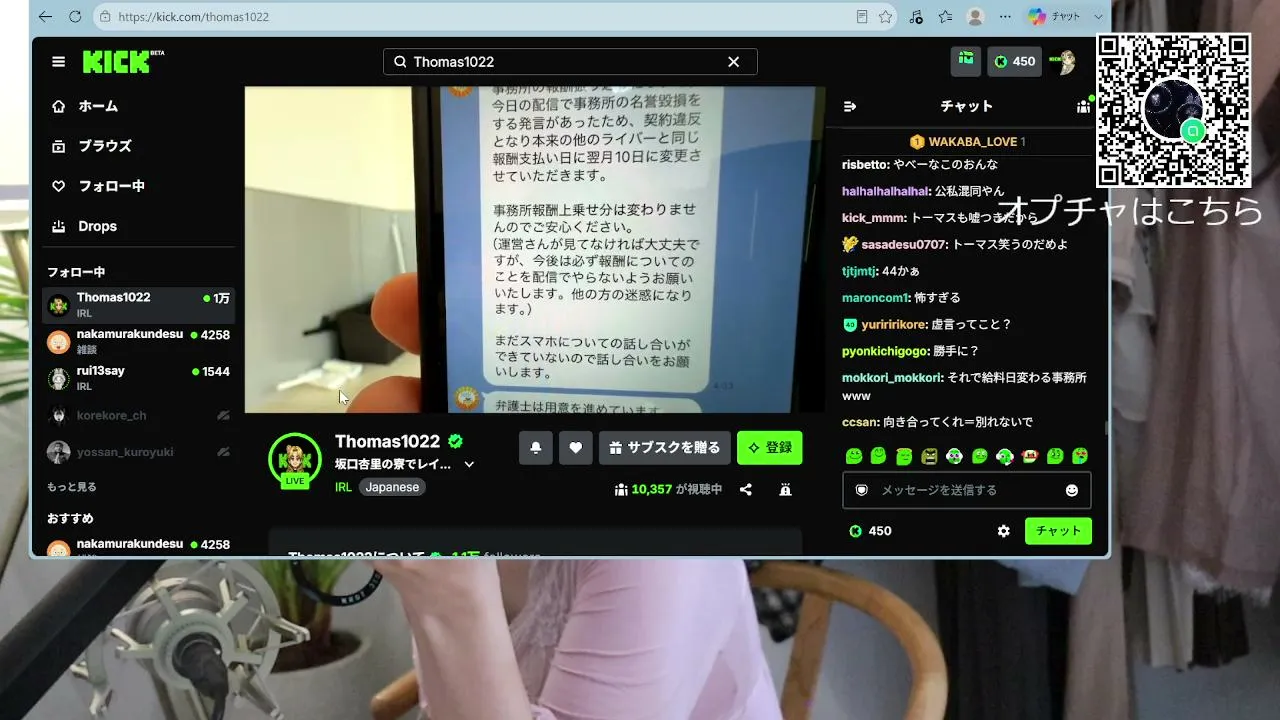Open the emoji picker smiley icon
This screenshot has width=1280, height=720.
tap(1072, 490)
